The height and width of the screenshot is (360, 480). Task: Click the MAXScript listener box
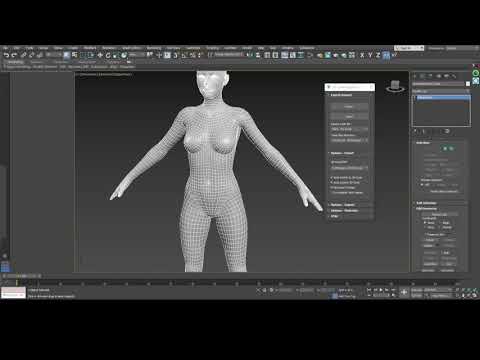point(13,293)
